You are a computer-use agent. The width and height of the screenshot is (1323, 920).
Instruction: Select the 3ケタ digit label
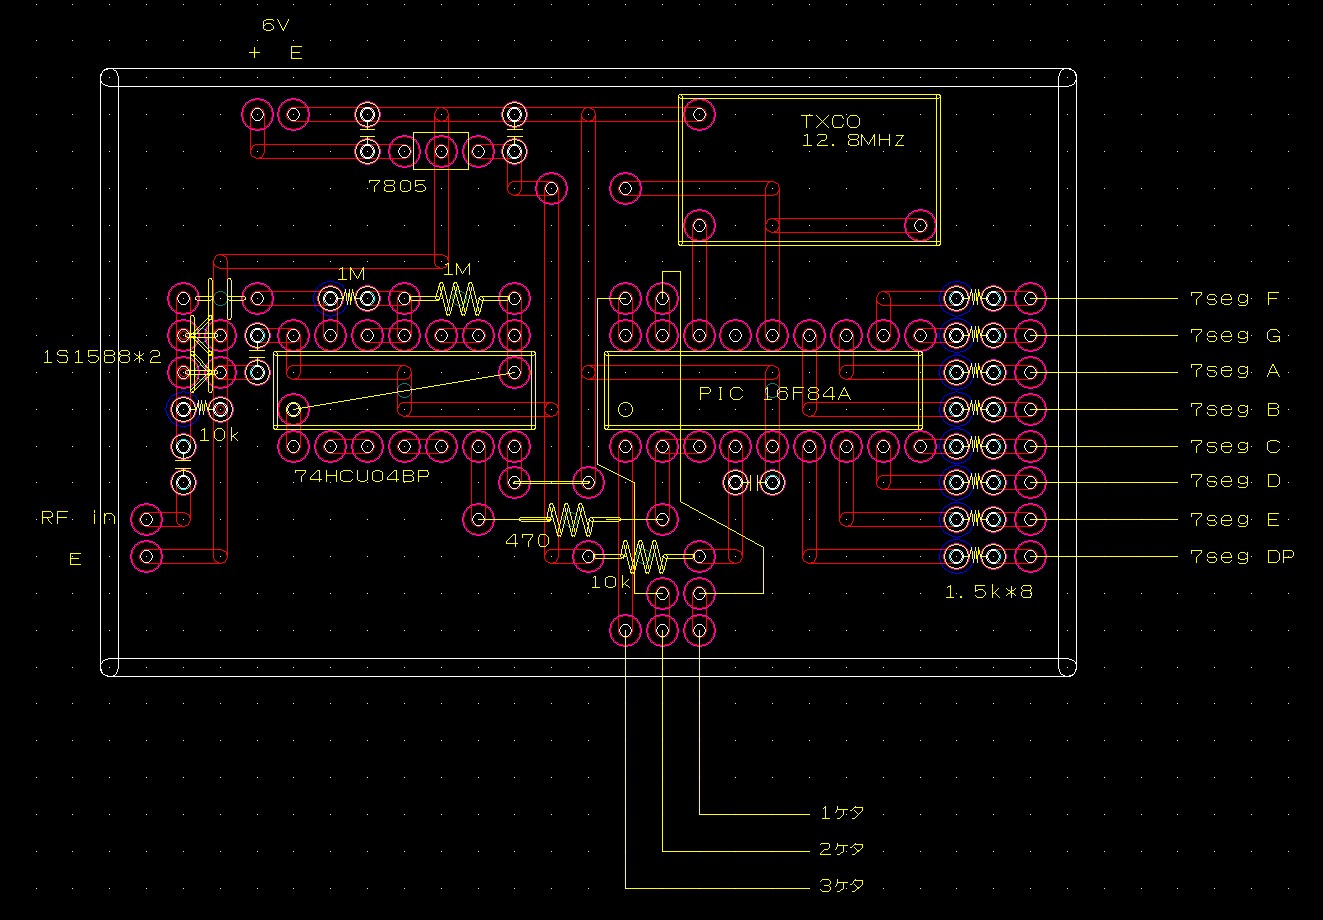[x=841, y=886]
